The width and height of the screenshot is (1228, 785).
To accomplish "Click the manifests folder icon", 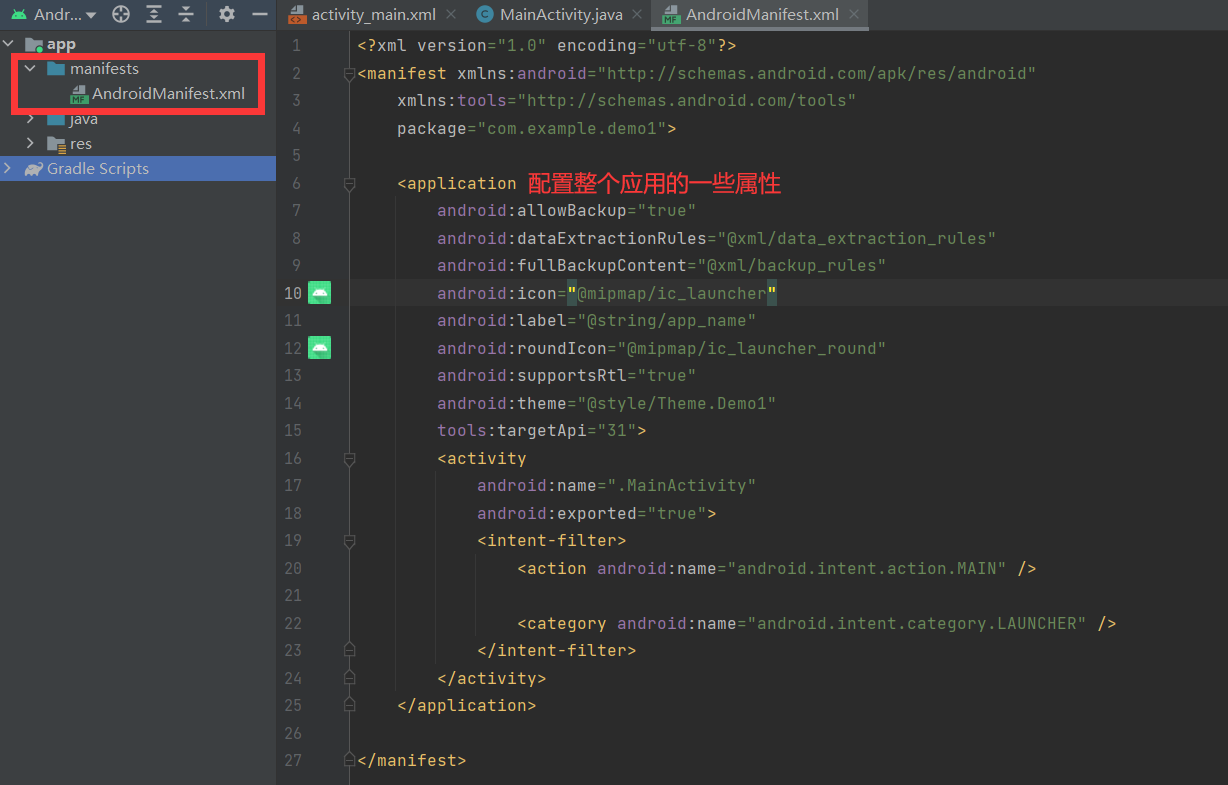I will coord(56,69).
